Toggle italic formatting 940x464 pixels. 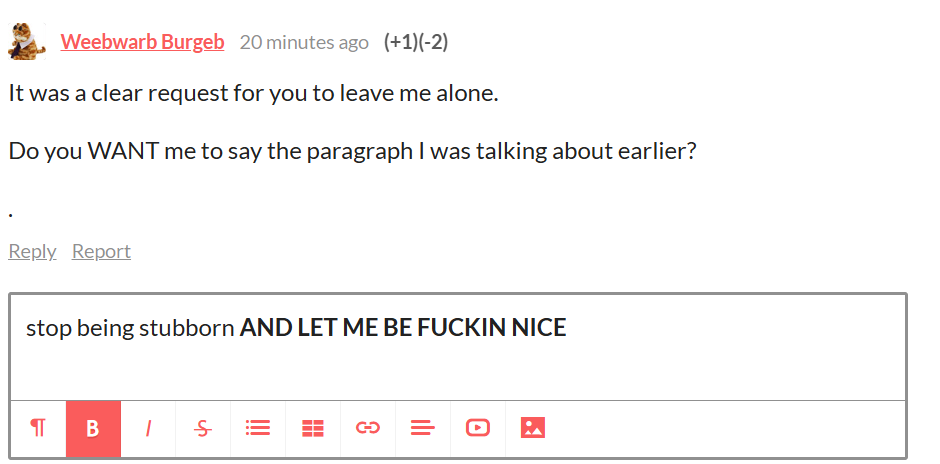point(148,429)
